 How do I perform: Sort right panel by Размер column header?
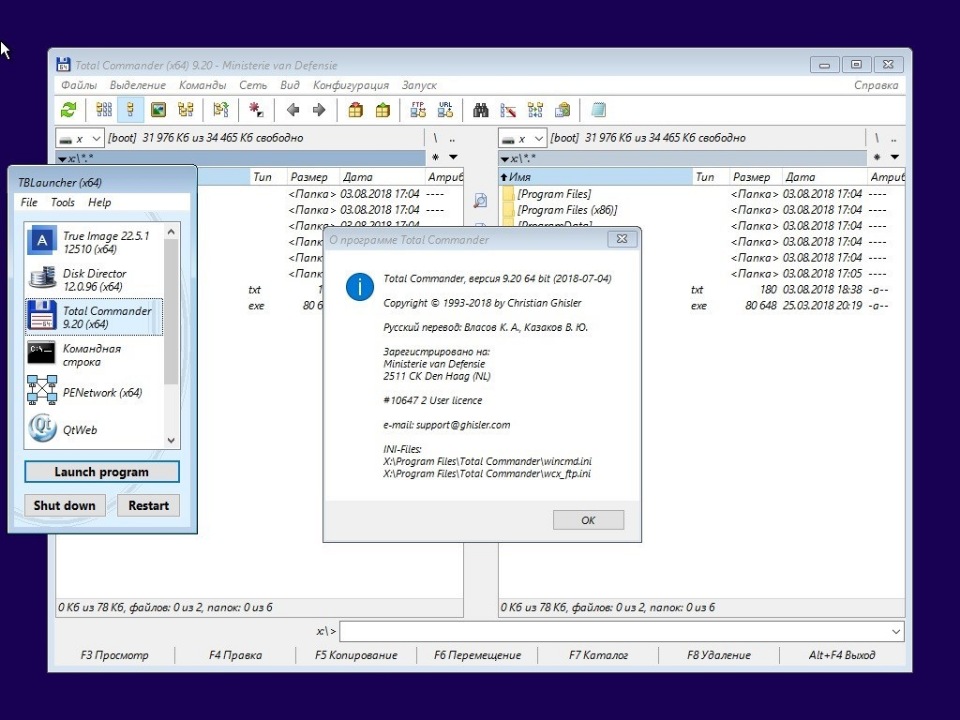pyautogui.click(x=755, y=177)
